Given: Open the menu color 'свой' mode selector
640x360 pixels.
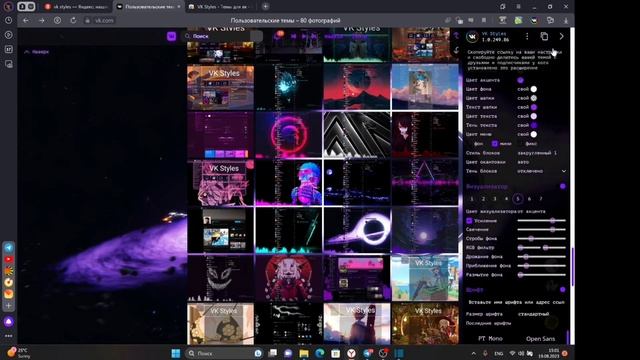Looking at the screenshot, I should [x=523, y=134].
